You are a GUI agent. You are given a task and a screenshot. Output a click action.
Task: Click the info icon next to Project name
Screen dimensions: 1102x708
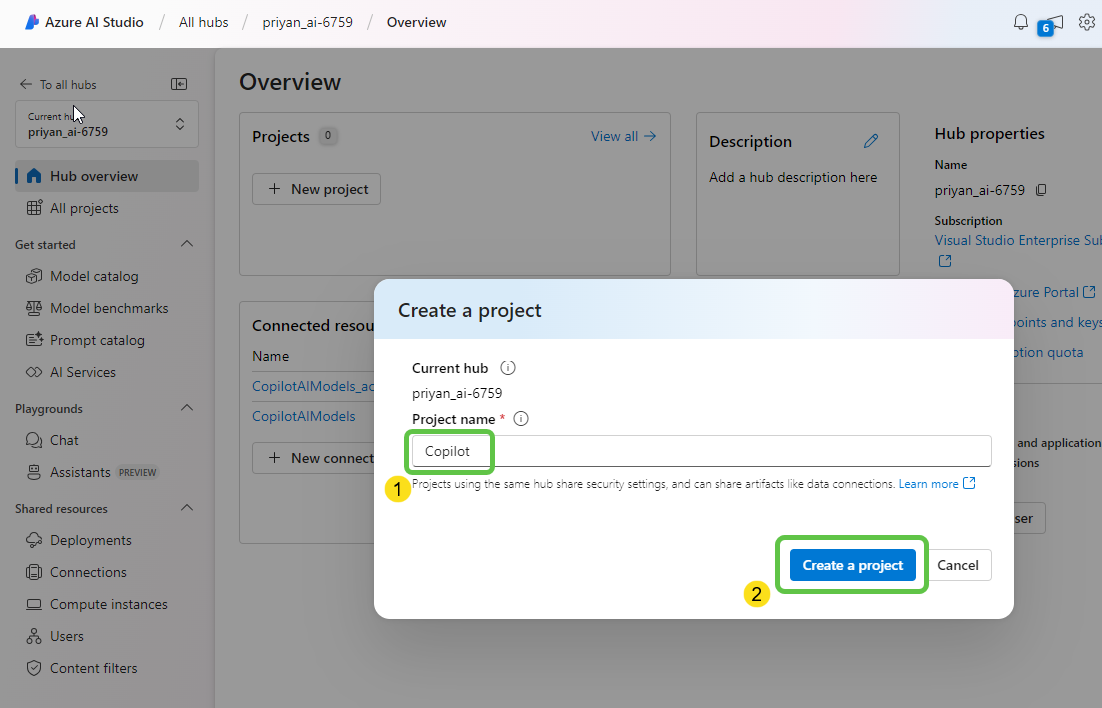[520, 418]
